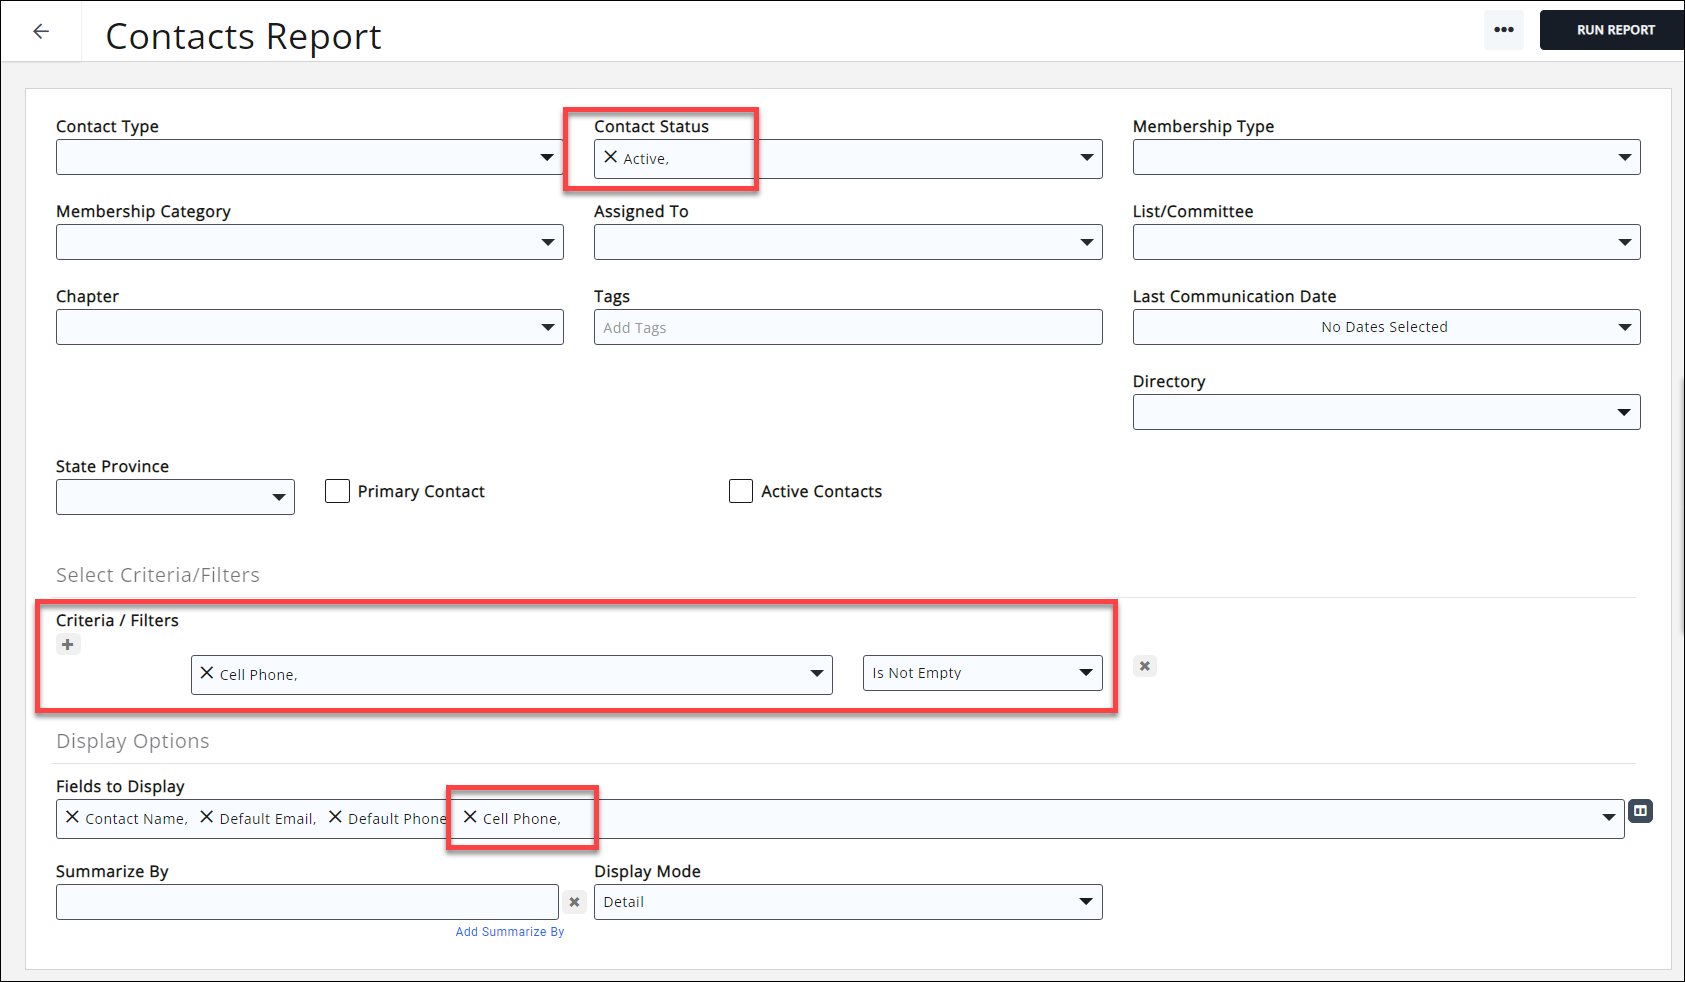
Task: Remove Default Phone from displayed fields
Action: point(335,817)
